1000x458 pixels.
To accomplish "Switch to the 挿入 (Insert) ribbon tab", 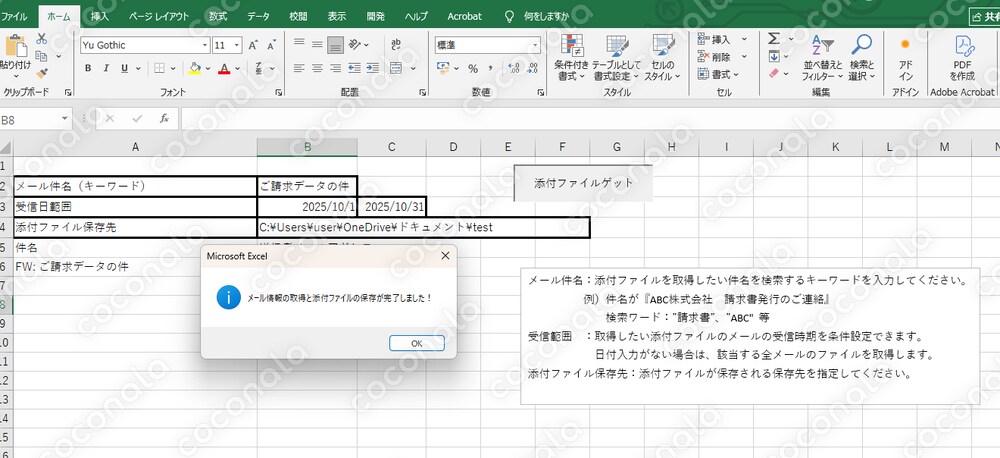I will (99, 17).
